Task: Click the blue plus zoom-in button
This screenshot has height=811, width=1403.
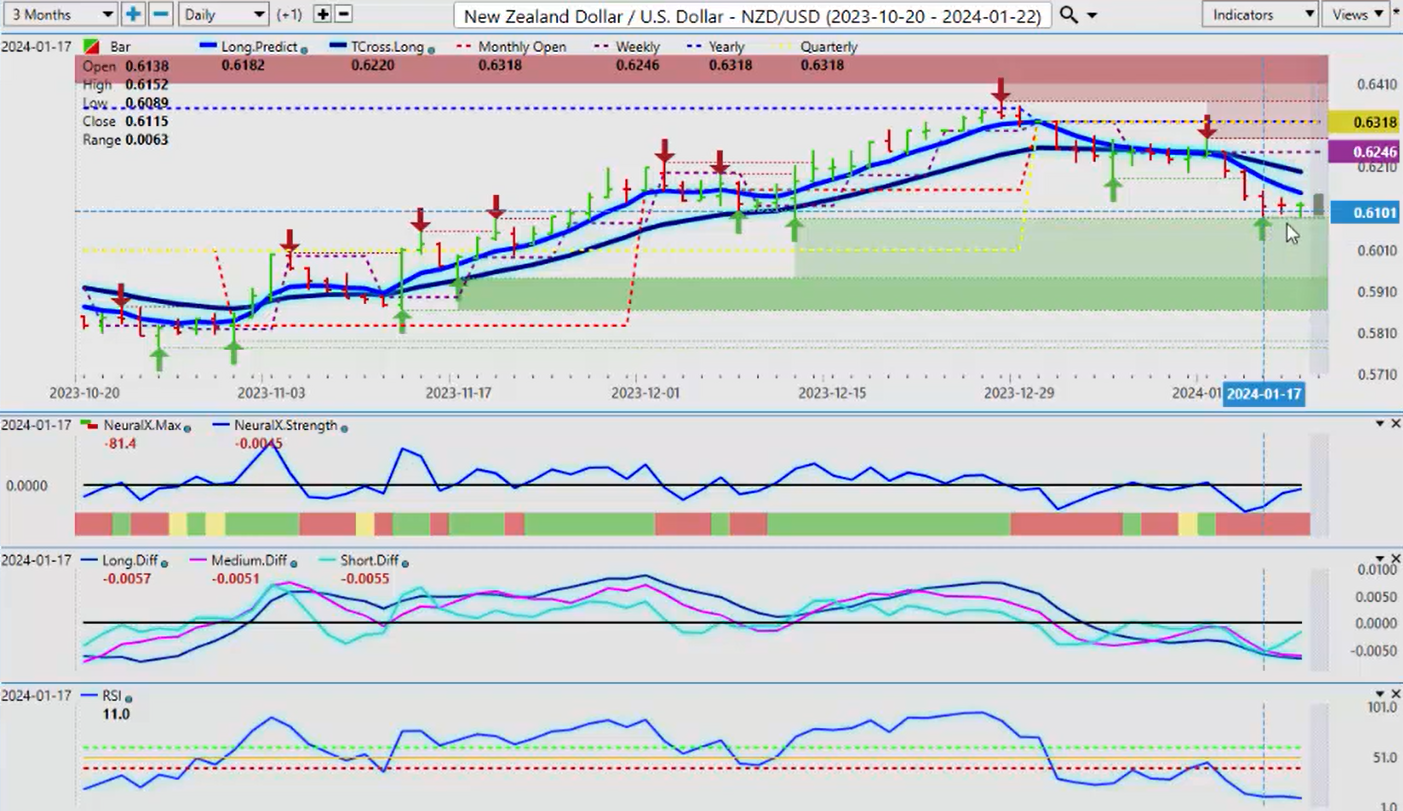Action: pyautogui.click(x=133, y=14)
